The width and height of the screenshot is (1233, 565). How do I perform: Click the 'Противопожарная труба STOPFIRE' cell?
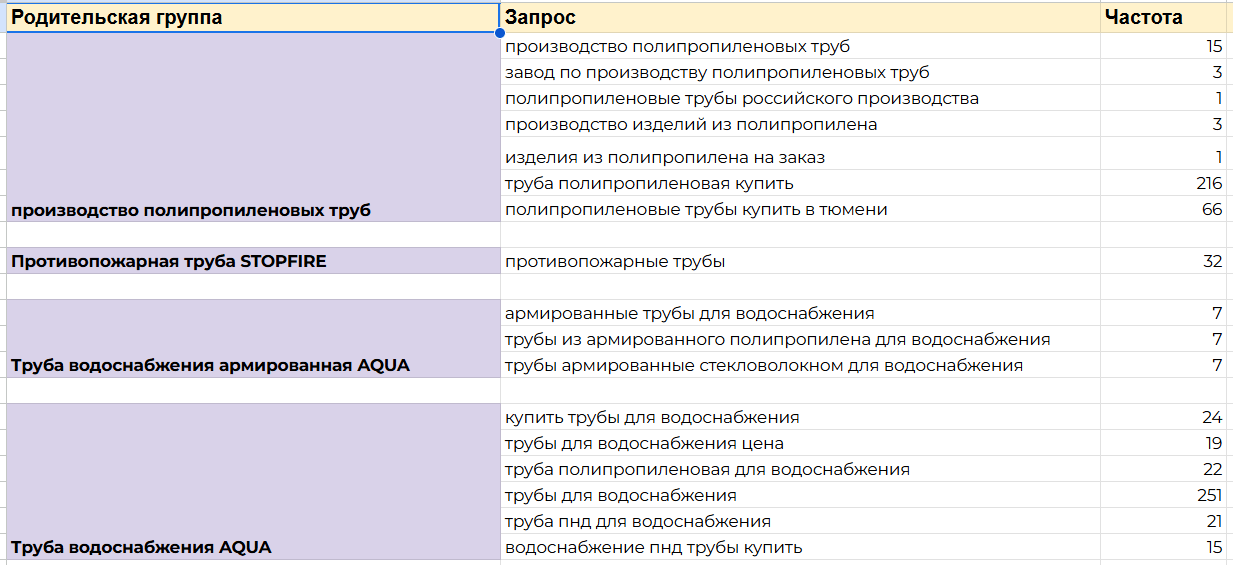250,261
